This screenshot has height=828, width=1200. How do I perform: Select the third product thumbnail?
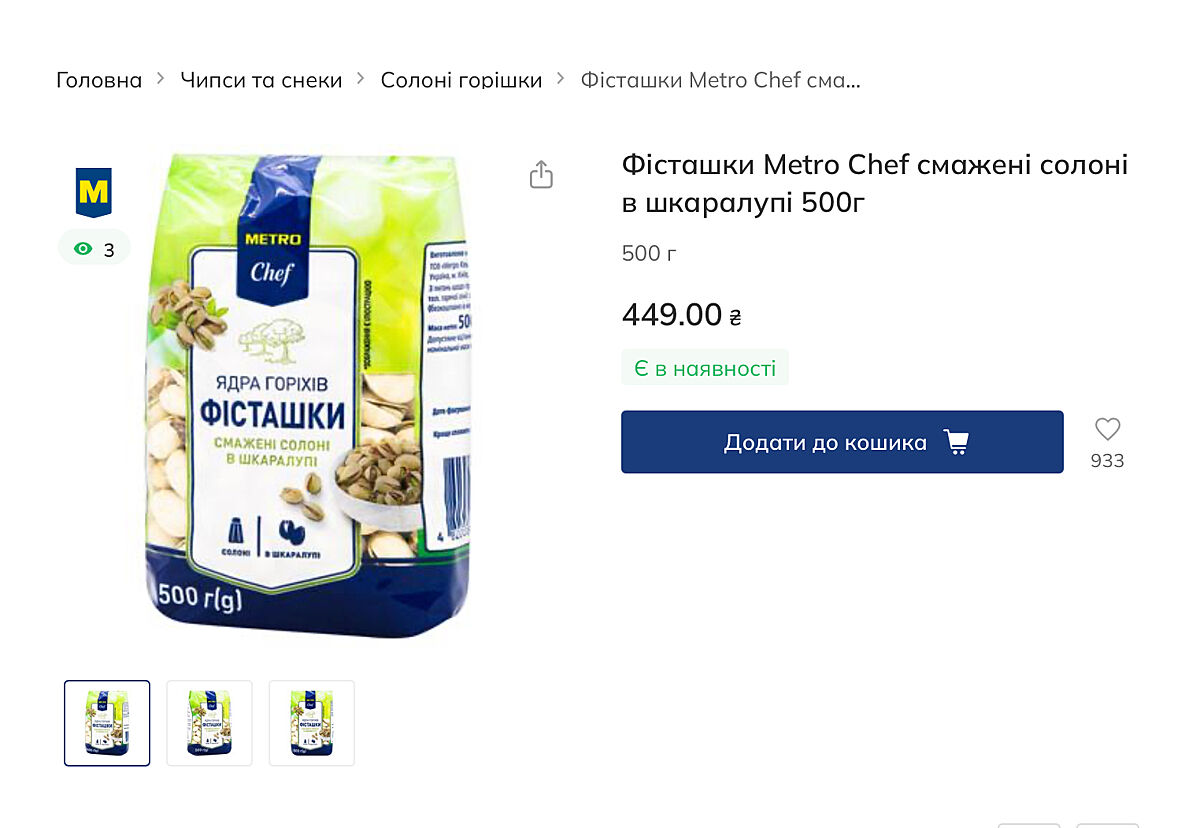[312, 723]
